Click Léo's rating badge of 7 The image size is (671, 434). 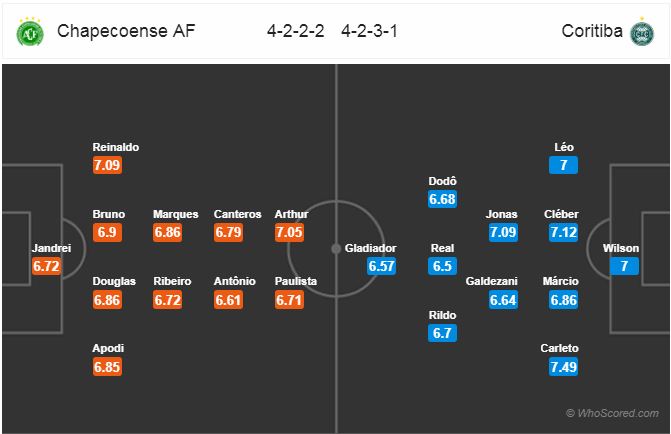(564, 165)
